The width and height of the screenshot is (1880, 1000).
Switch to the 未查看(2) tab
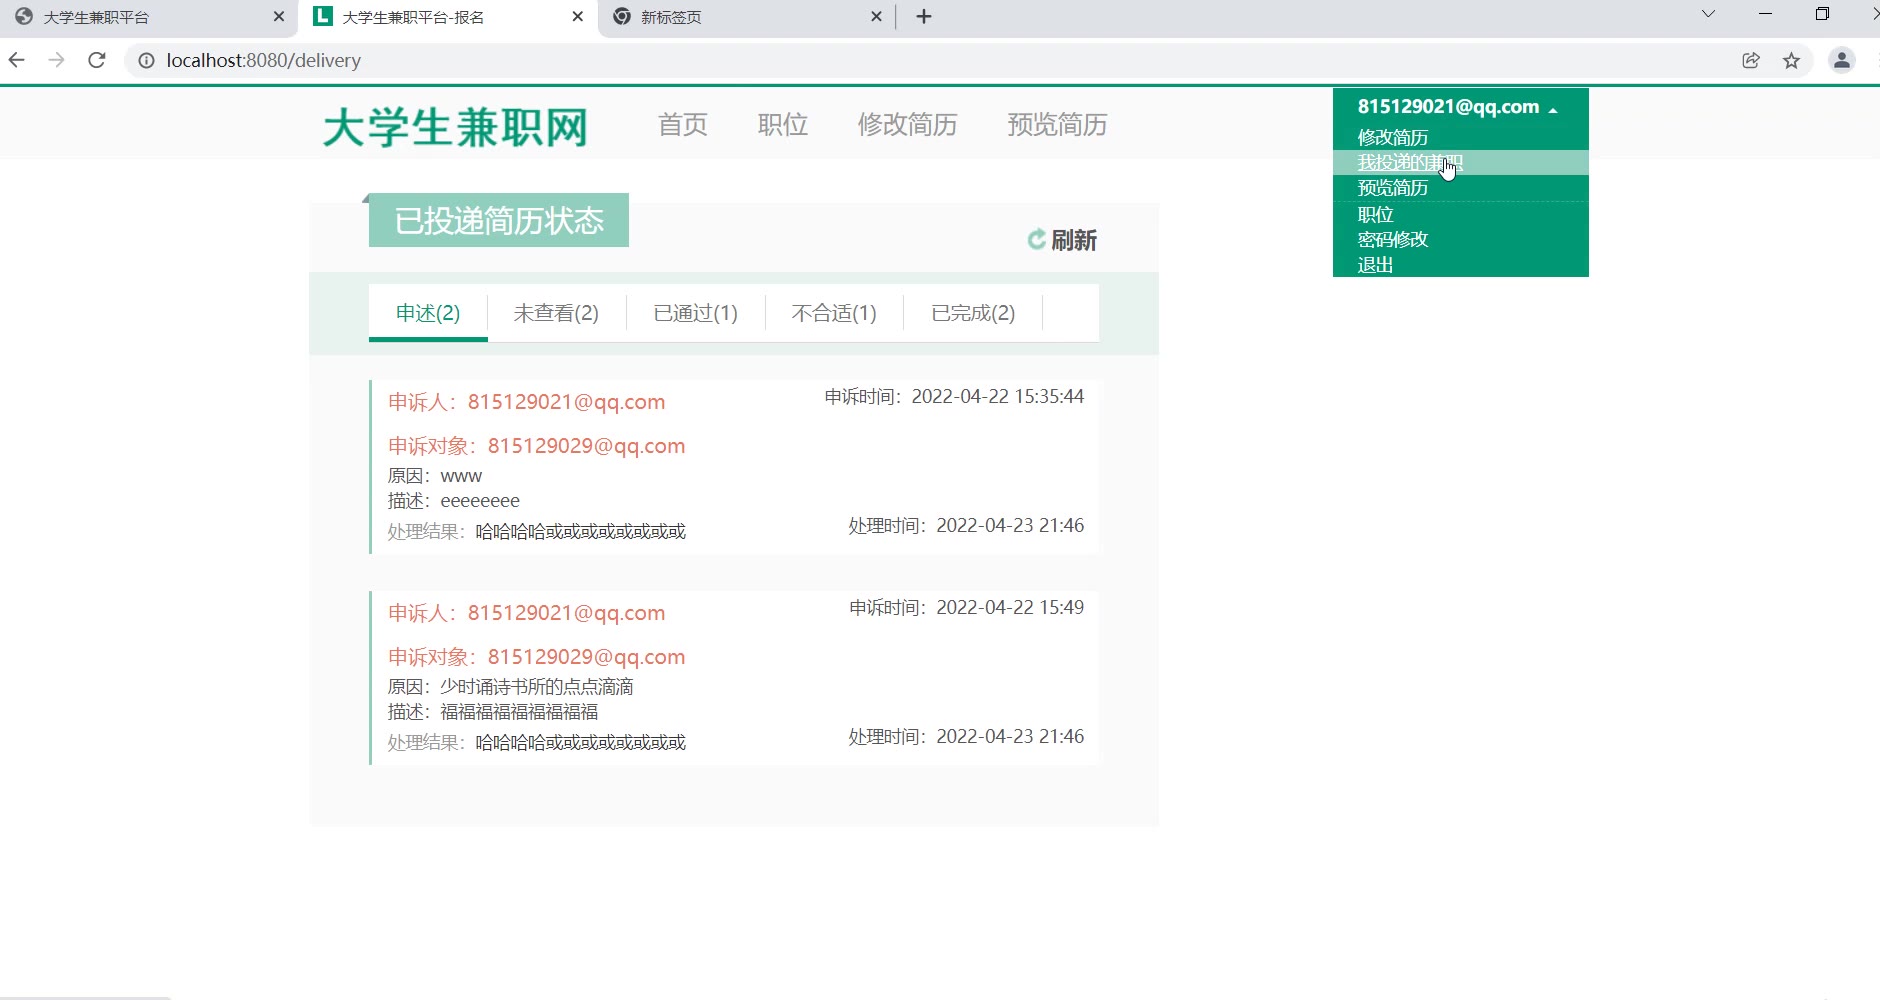pos(556,313)
